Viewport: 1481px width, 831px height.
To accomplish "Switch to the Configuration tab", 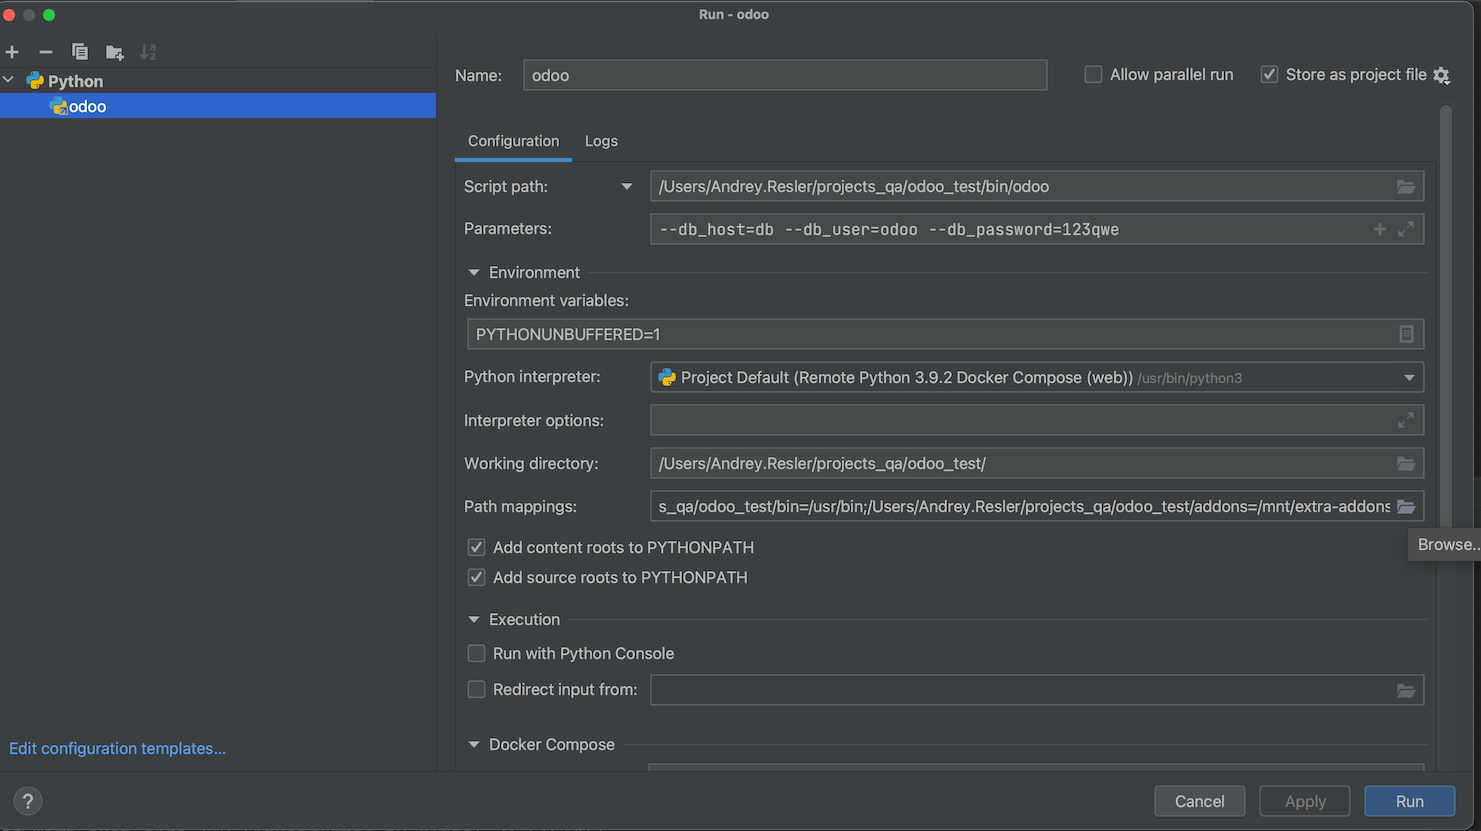I will point(513,141).
